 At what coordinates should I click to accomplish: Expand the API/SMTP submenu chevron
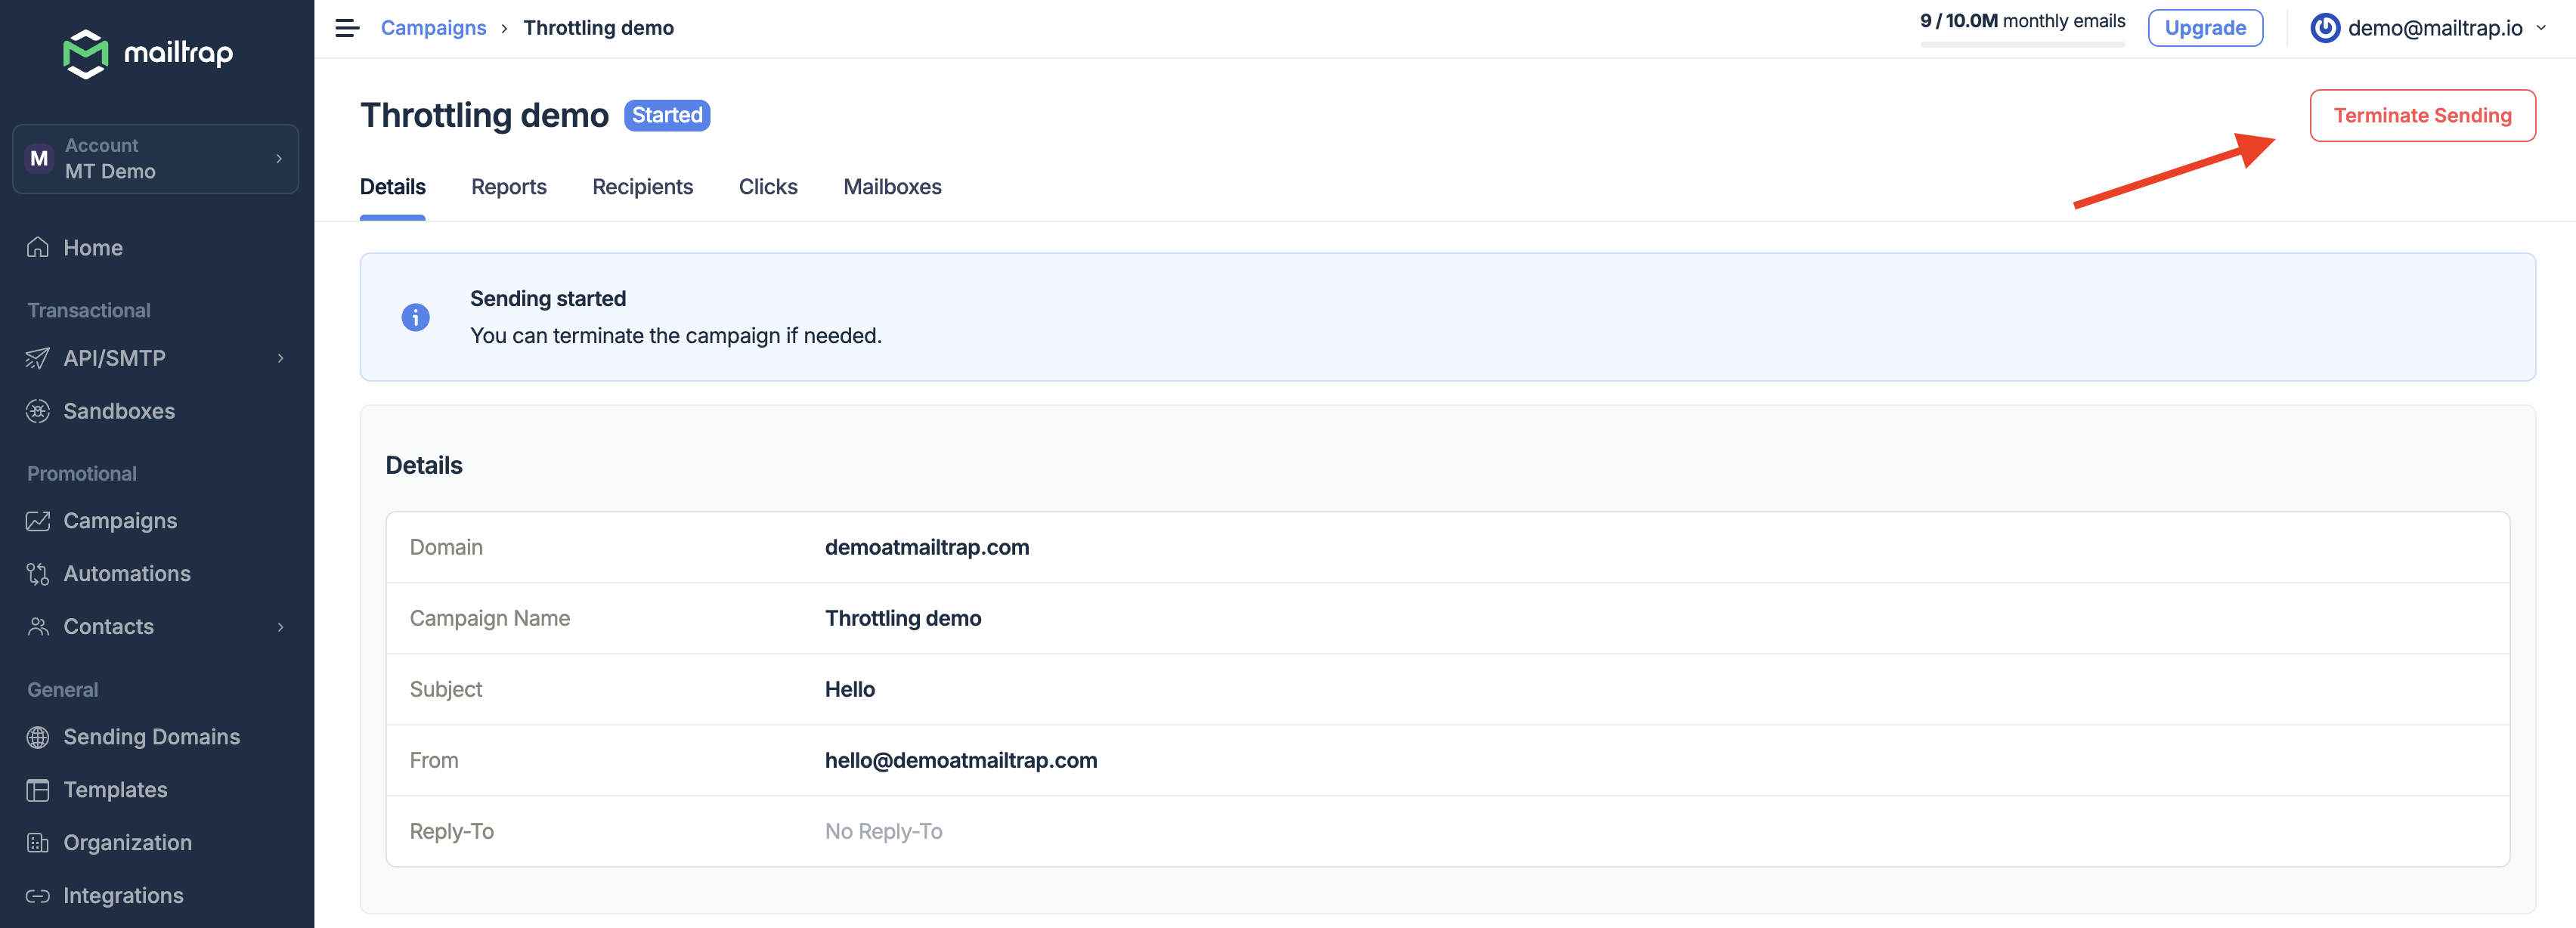[x=280, y=358]
